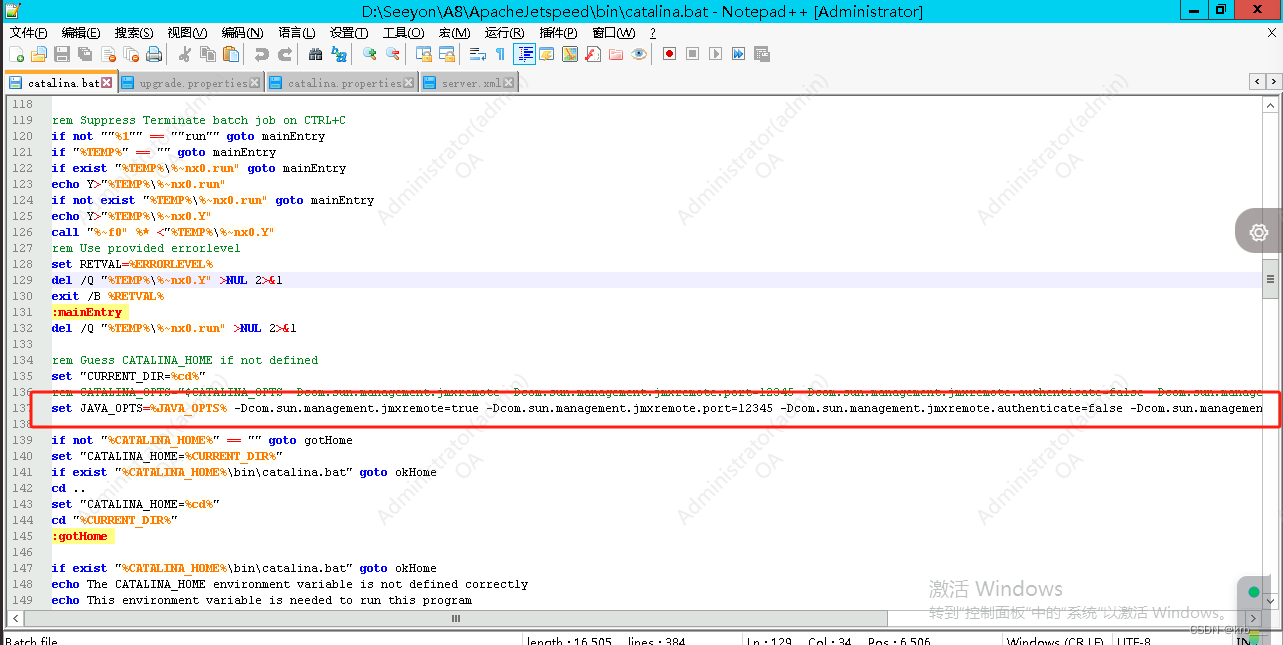1283x645 pixels.
Task: Open the 插件(P) menu
Action: pos(558,33)
